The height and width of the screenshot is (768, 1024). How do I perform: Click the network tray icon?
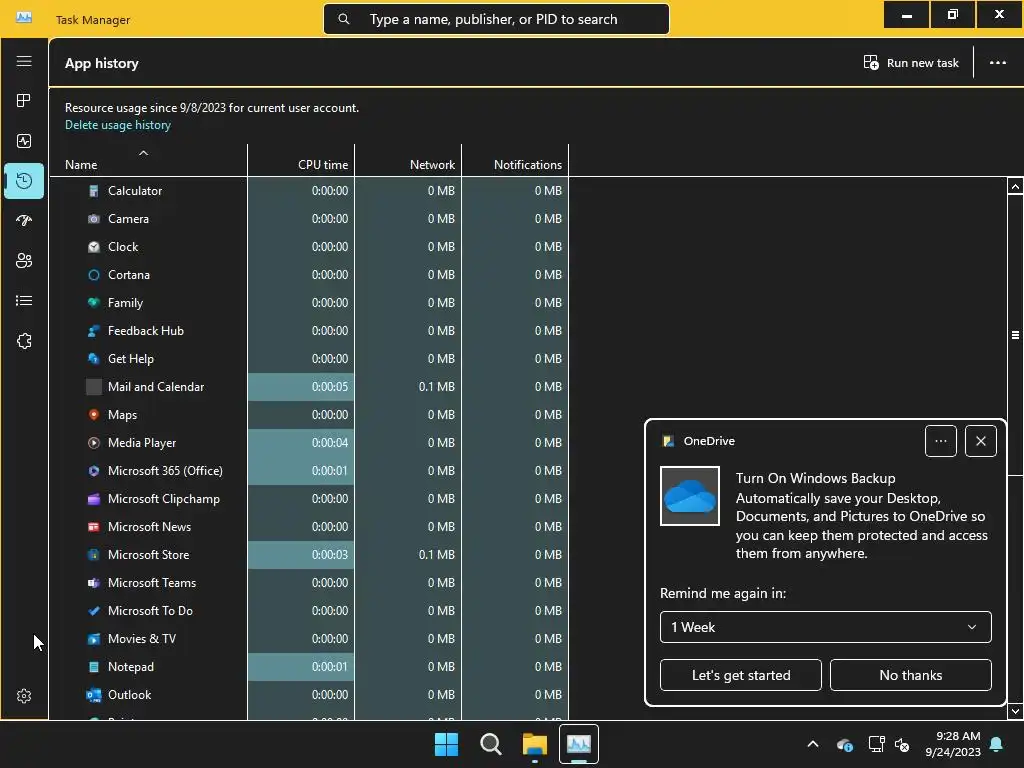click(x=876, y=744)
